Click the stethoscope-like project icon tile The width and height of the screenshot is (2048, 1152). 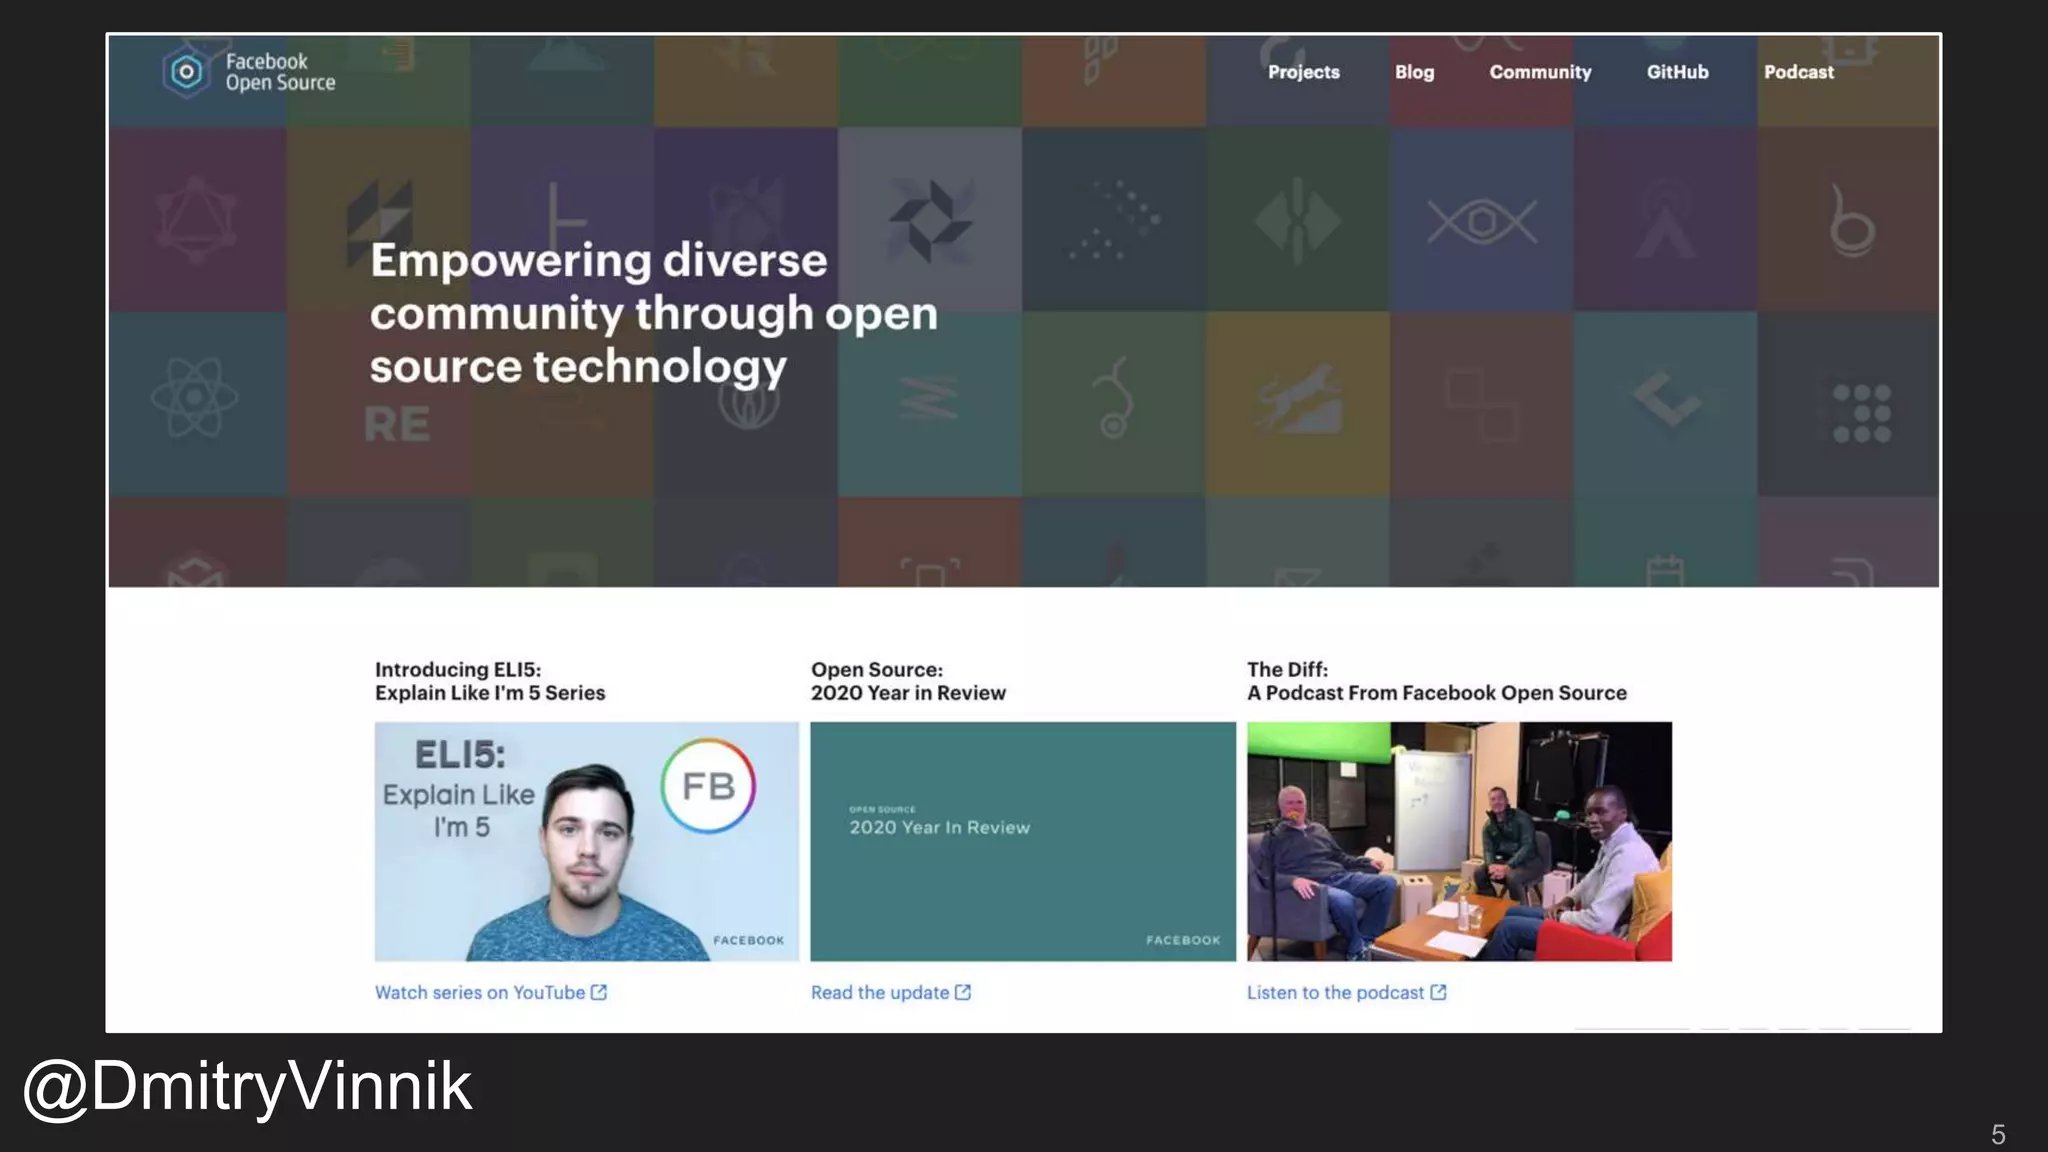pos(1113,399)
